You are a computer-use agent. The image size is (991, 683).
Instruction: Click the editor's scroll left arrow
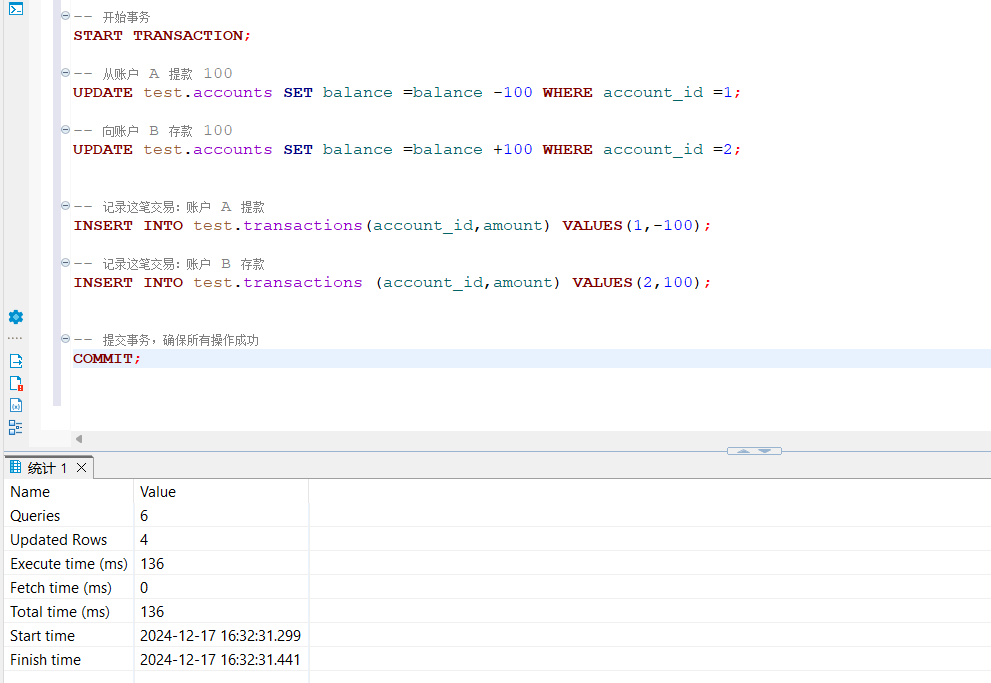click(79, 439)
